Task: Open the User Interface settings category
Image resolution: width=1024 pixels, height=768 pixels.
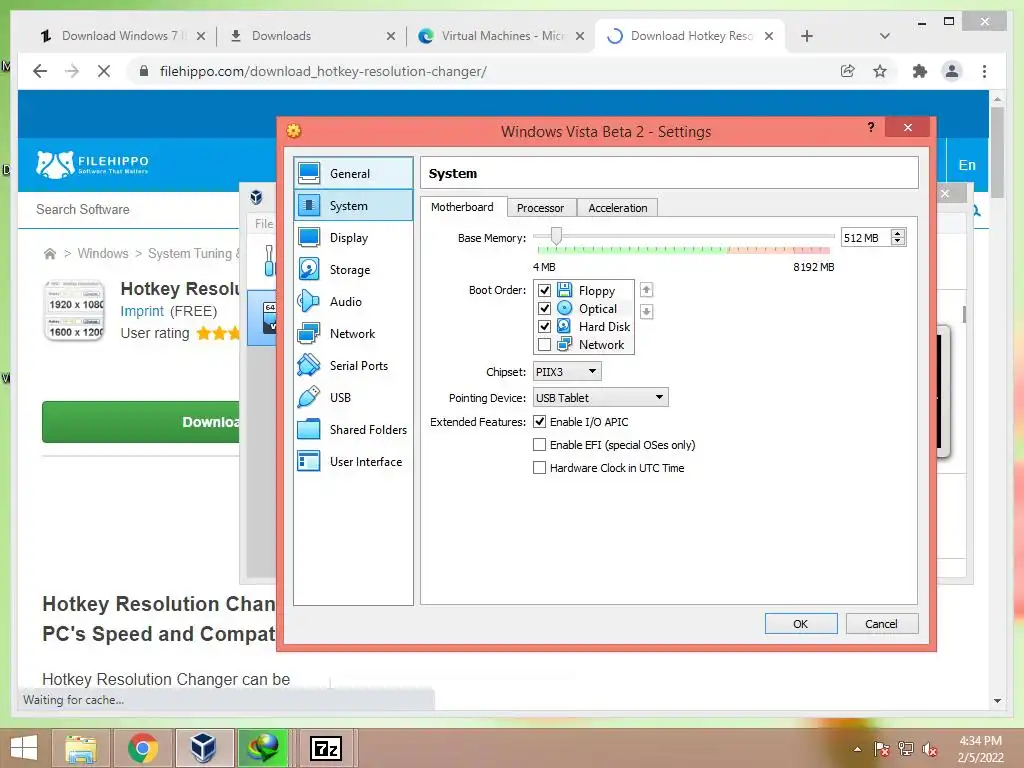Action: [x=353, y=462]
